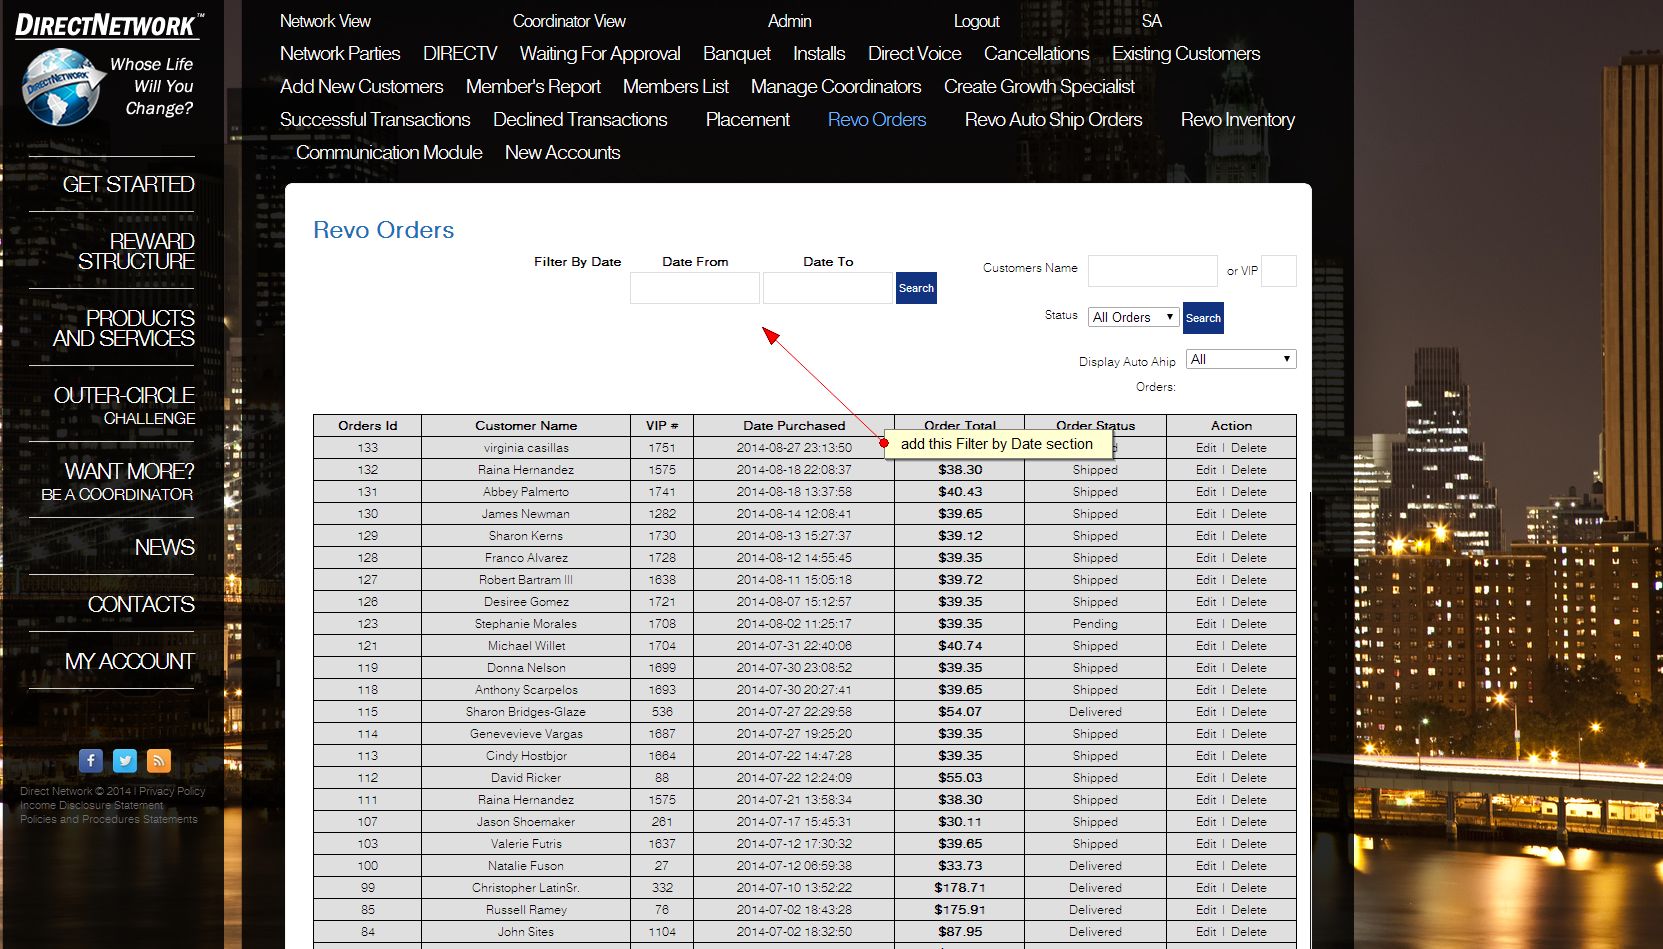
Task: Click Search button beside Date To
Action: (916, 288)
